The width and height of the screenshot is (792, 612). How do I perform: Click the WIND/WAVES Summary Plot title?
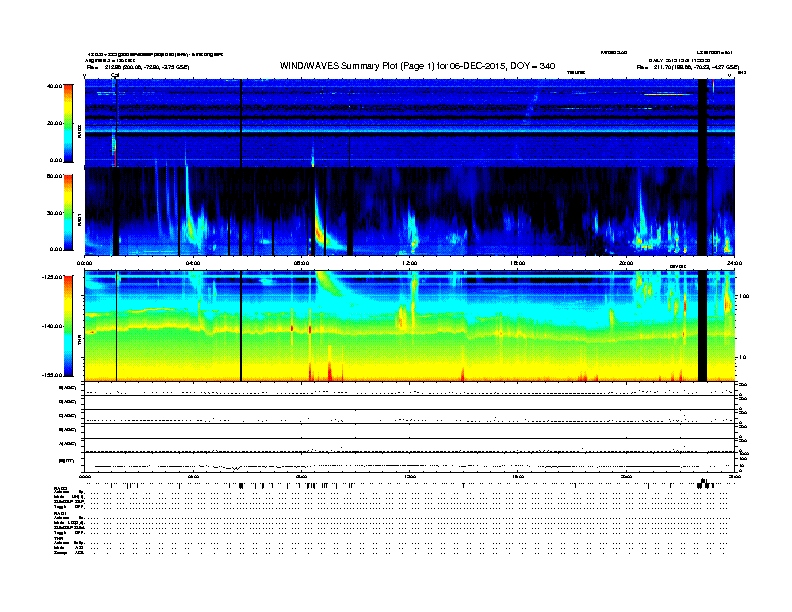click(417, 66)
